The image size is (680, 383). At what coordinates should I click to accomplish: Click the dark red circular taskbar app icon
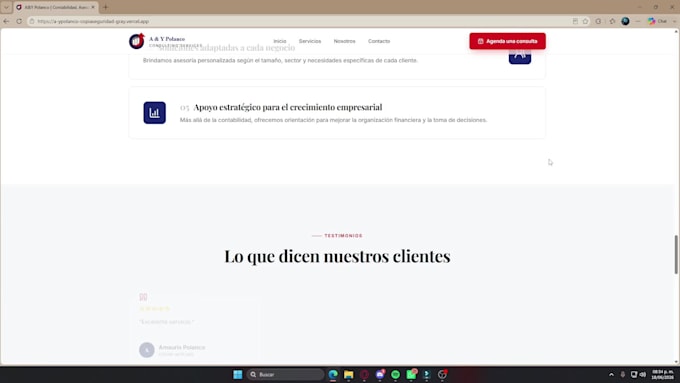[364, 374]
